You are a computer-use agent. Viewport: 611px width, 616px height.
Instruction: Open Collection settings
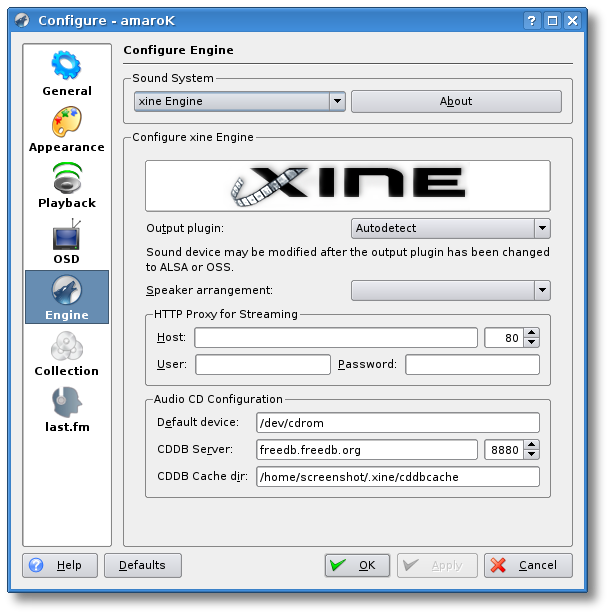point(67,349)
